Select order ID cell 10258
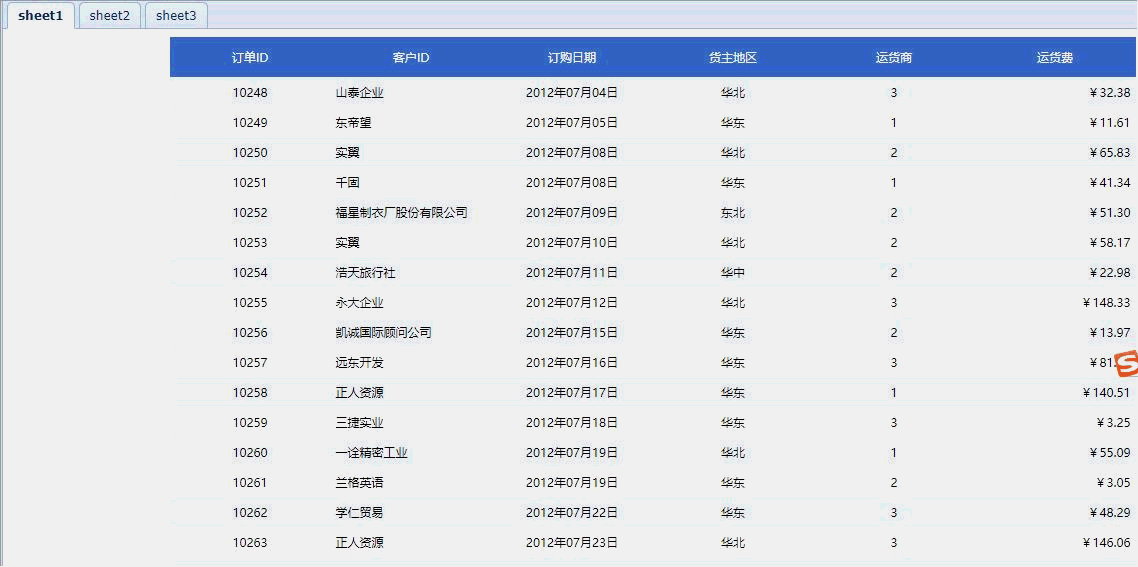The image size is (1138, 567). [250, 393]
